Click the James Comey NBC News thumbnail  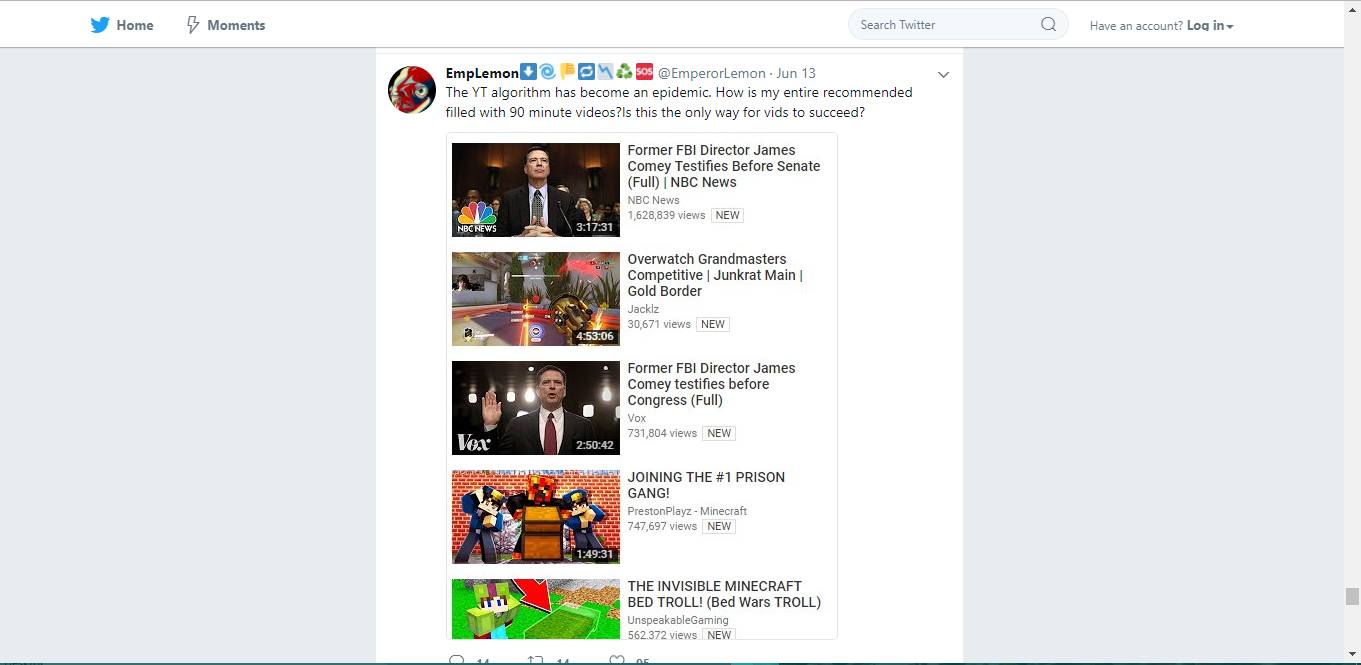pos(536,190)
